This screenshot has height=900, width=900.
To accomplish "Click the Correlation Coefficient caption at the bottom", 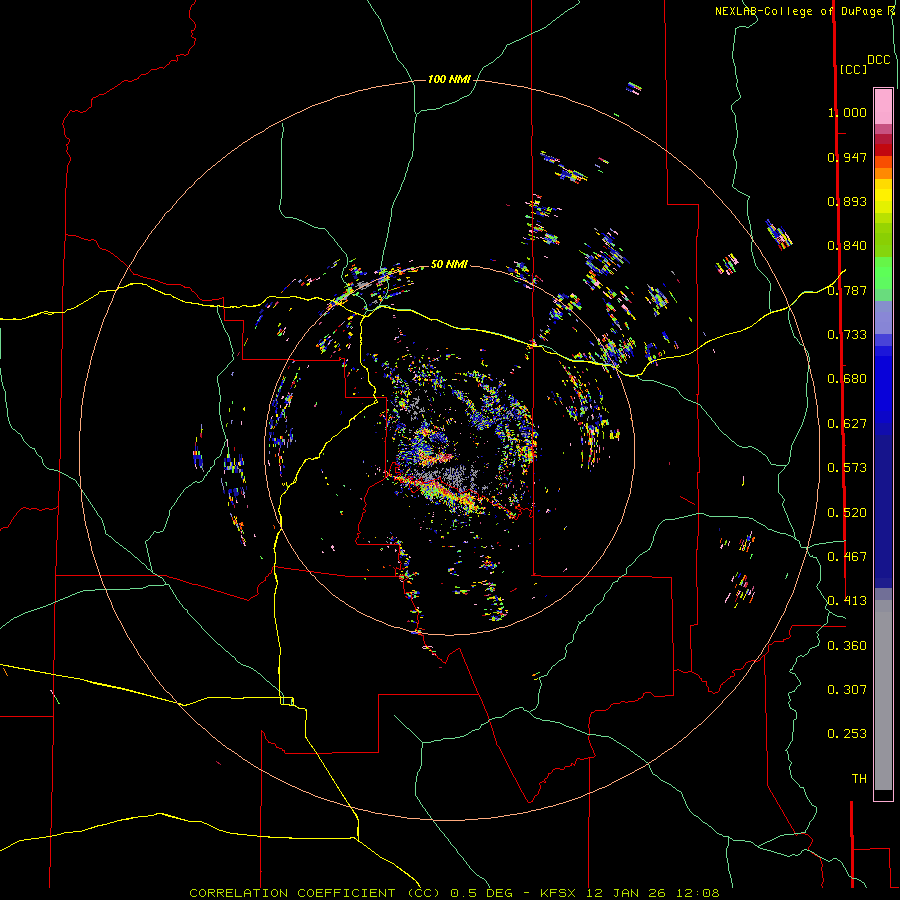I will [x=454, y=893].
